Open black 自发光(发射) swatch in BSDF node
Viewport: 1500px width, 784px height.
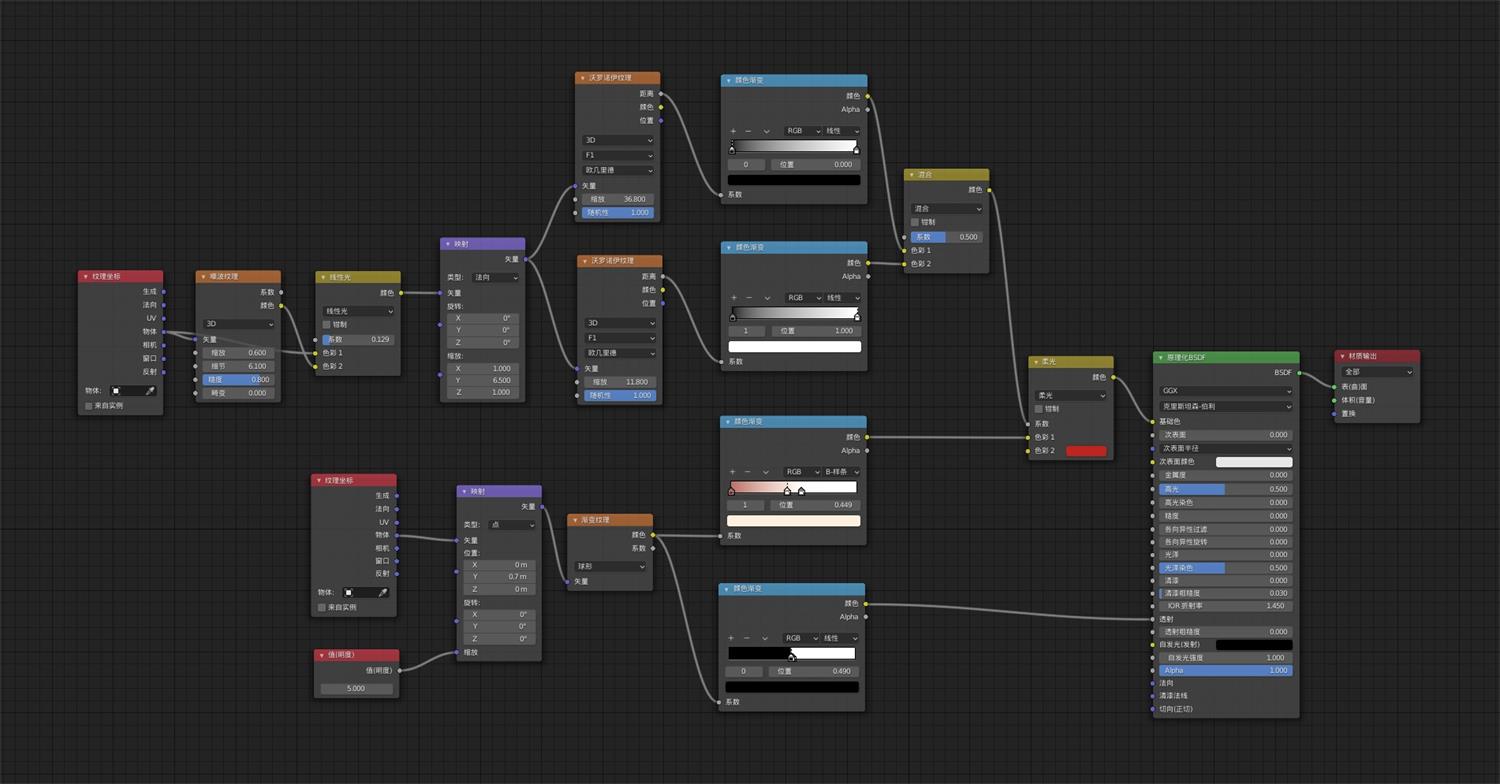click(x=1254, y=645)
